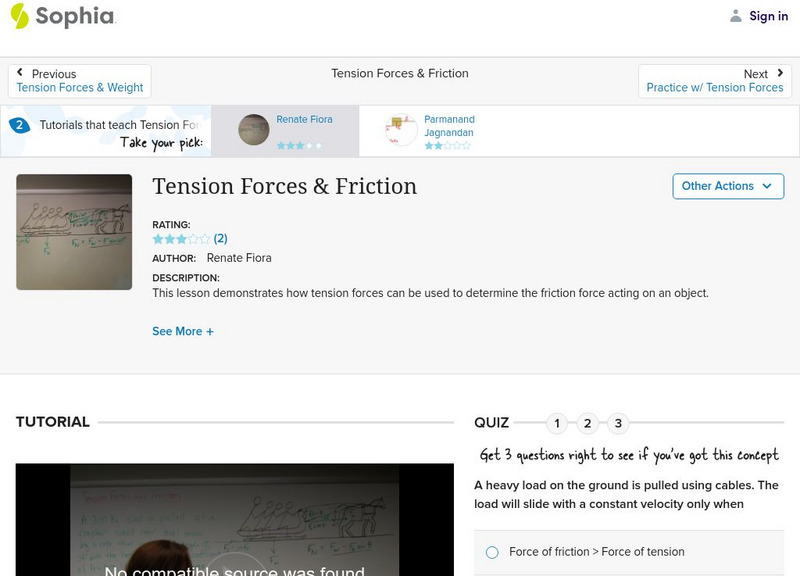Go to Practice w/ Tension Forces
Viewport: 800px width, 576px height.
tap(714, 87)
